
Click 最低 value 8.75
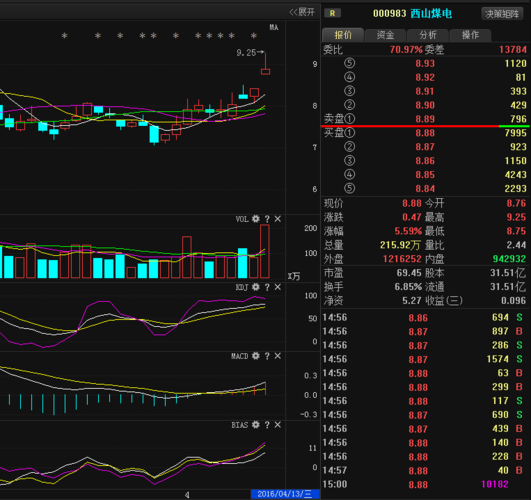click(x=516, y=231)
